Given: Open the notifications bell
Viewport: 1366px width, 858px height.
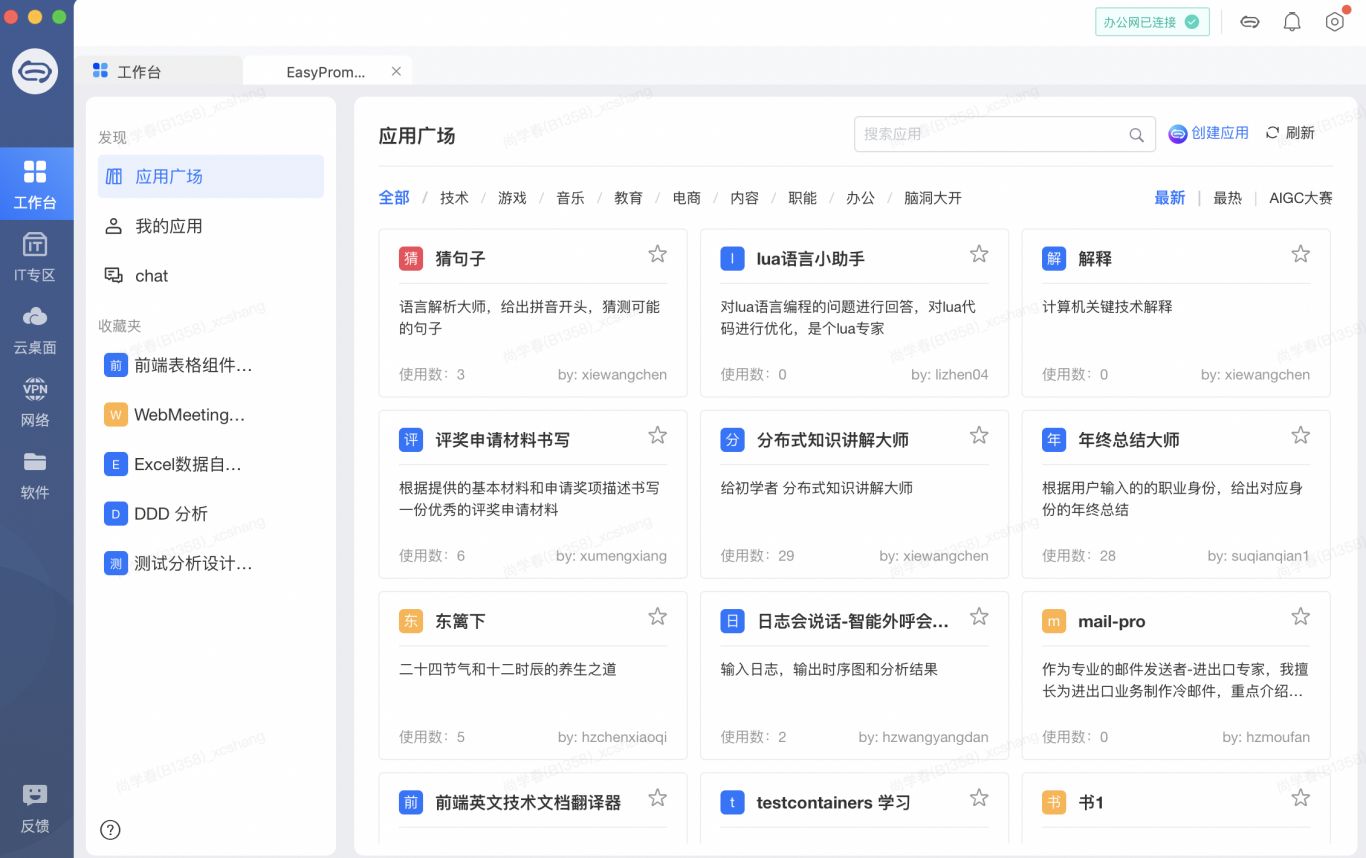Looking at the screenshot, I should coord(1292,22).
